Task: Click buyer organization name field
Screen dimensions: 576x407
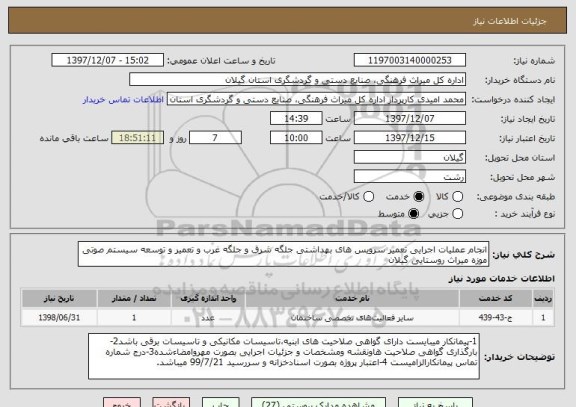Action: pos(298,80)
